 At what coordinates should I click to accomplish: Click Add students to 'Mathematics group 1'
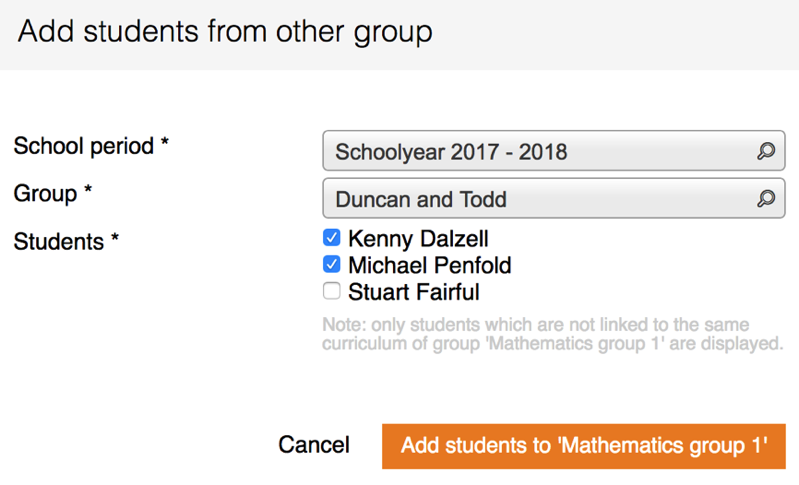point(583,445)
